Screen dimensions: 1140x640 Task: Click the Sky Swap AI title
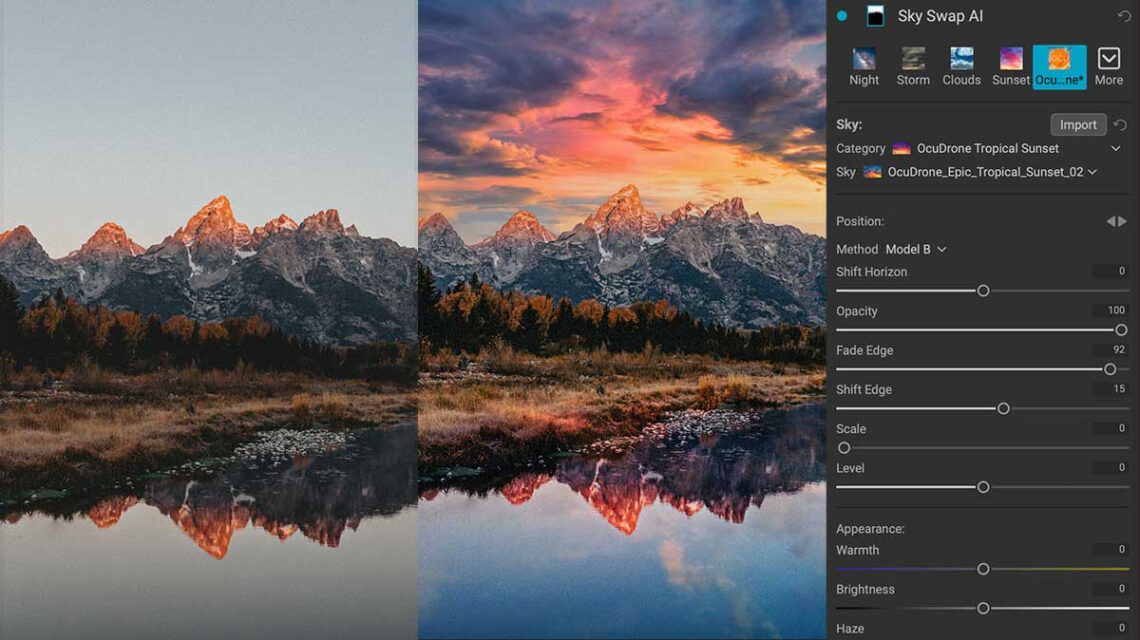pyautogui.click(x=940, y=16)
